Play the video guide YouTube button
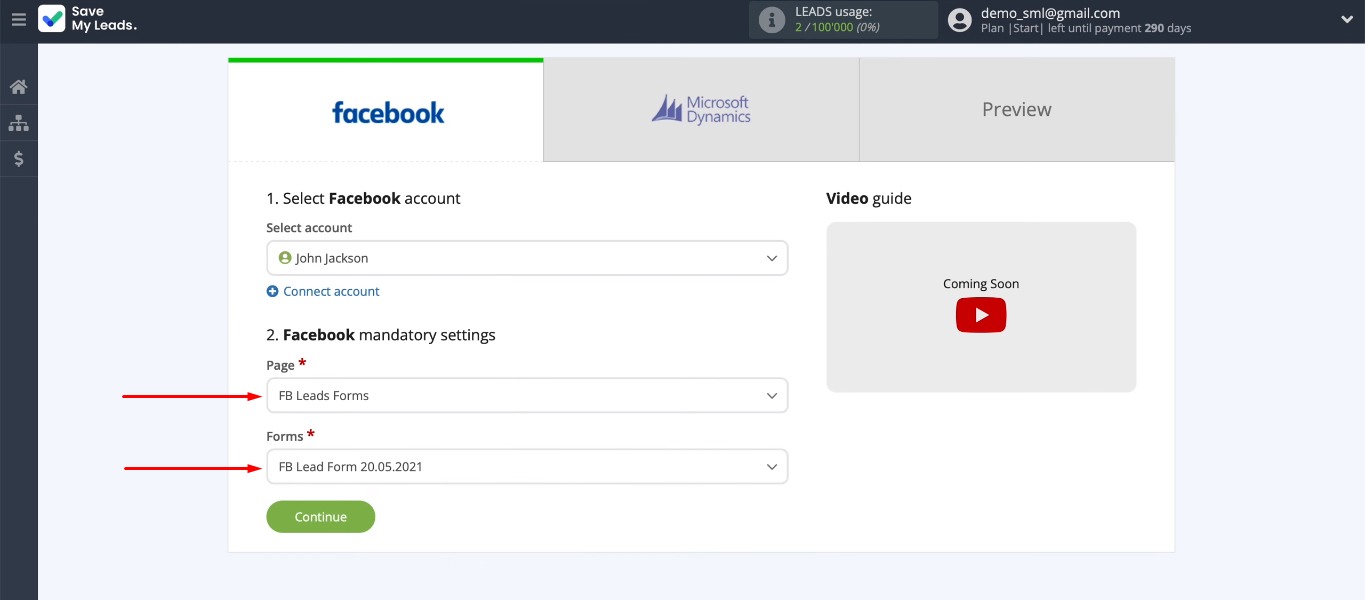 (980, 315)
